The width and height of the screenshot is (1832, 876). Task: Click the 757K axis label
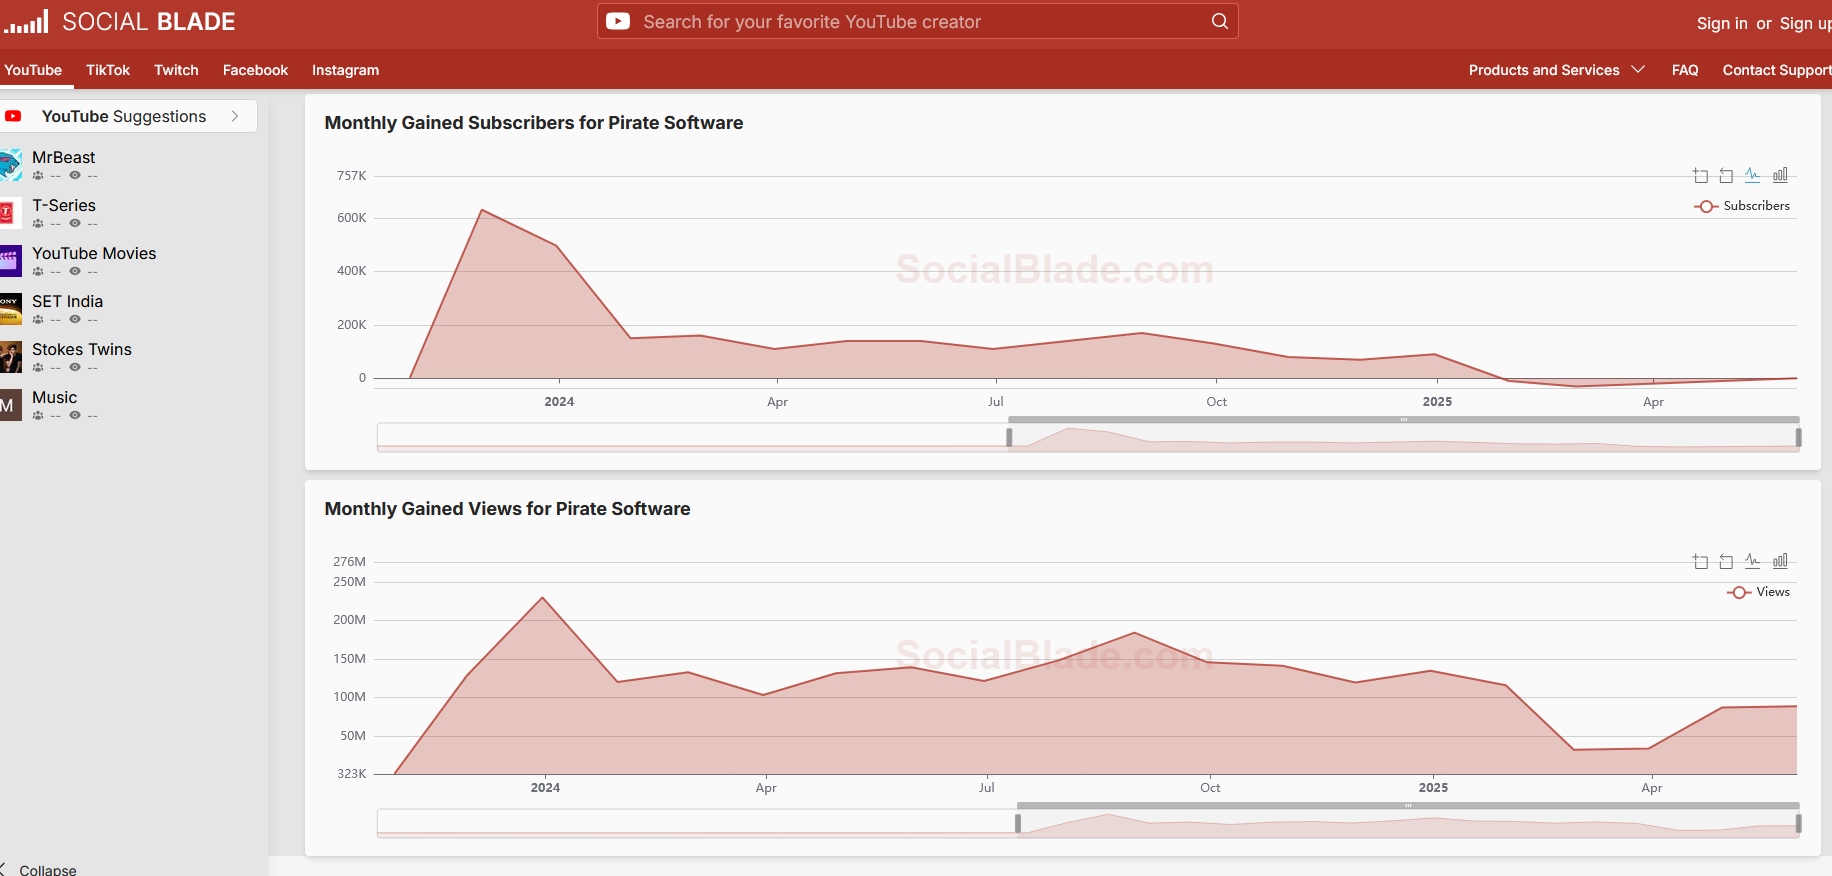click(351, 176)
